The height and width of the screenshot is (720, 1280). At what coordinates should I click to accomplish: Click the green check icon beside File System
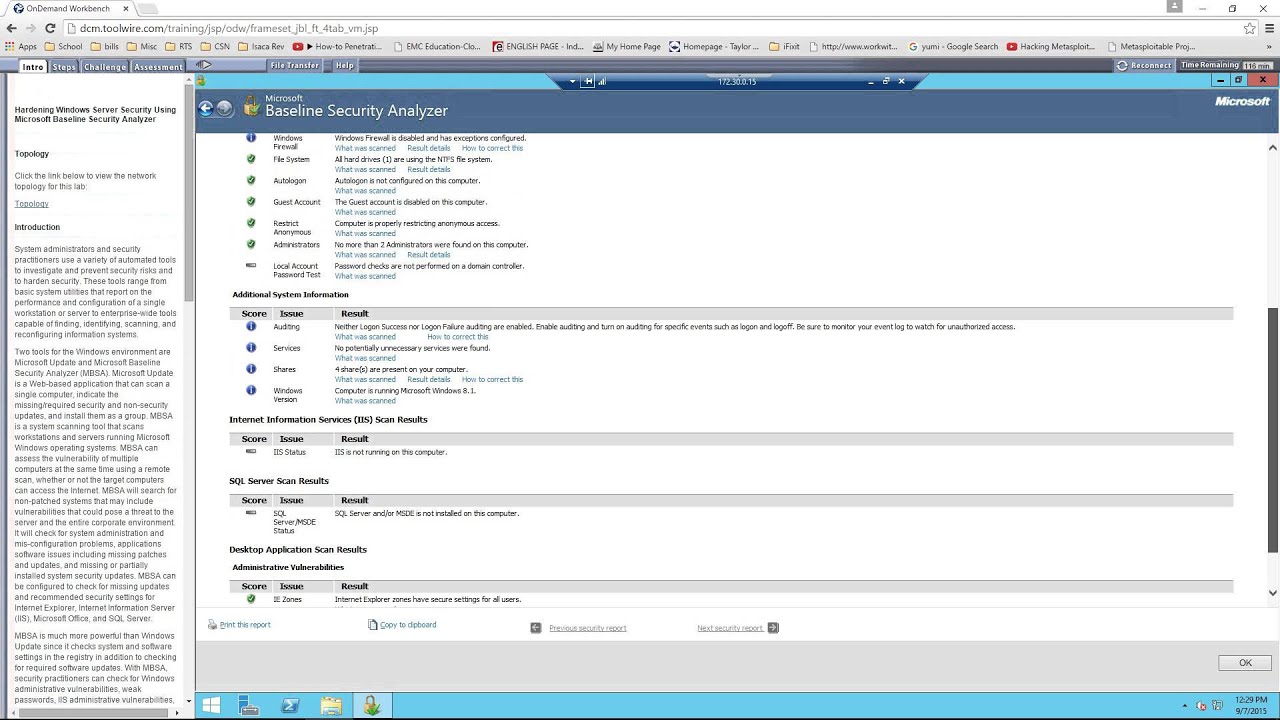(x=251, y=159)
